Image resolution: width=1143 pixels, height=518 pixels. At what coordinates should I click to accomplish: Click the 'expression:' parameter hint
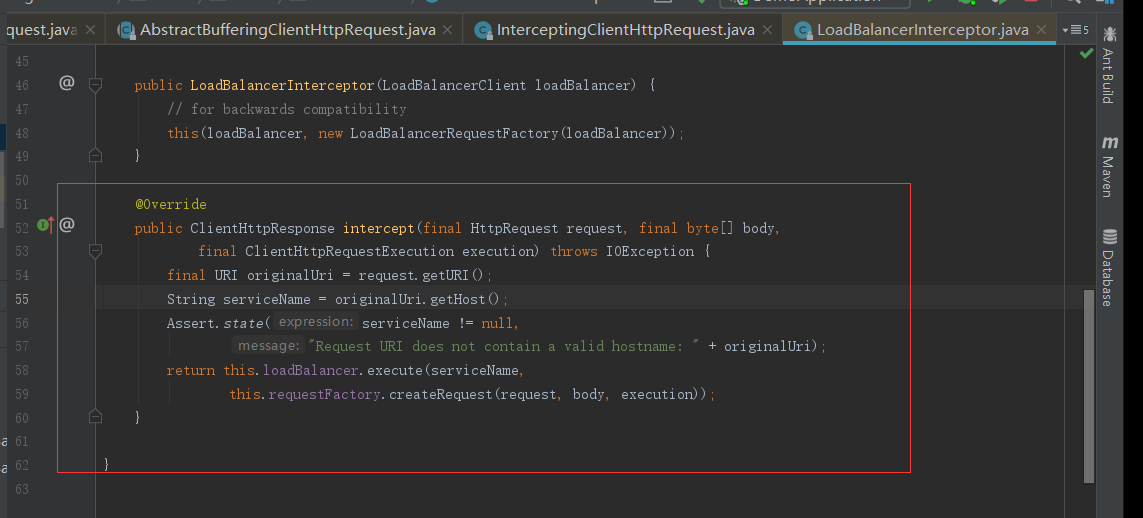[x=316, y=322]
